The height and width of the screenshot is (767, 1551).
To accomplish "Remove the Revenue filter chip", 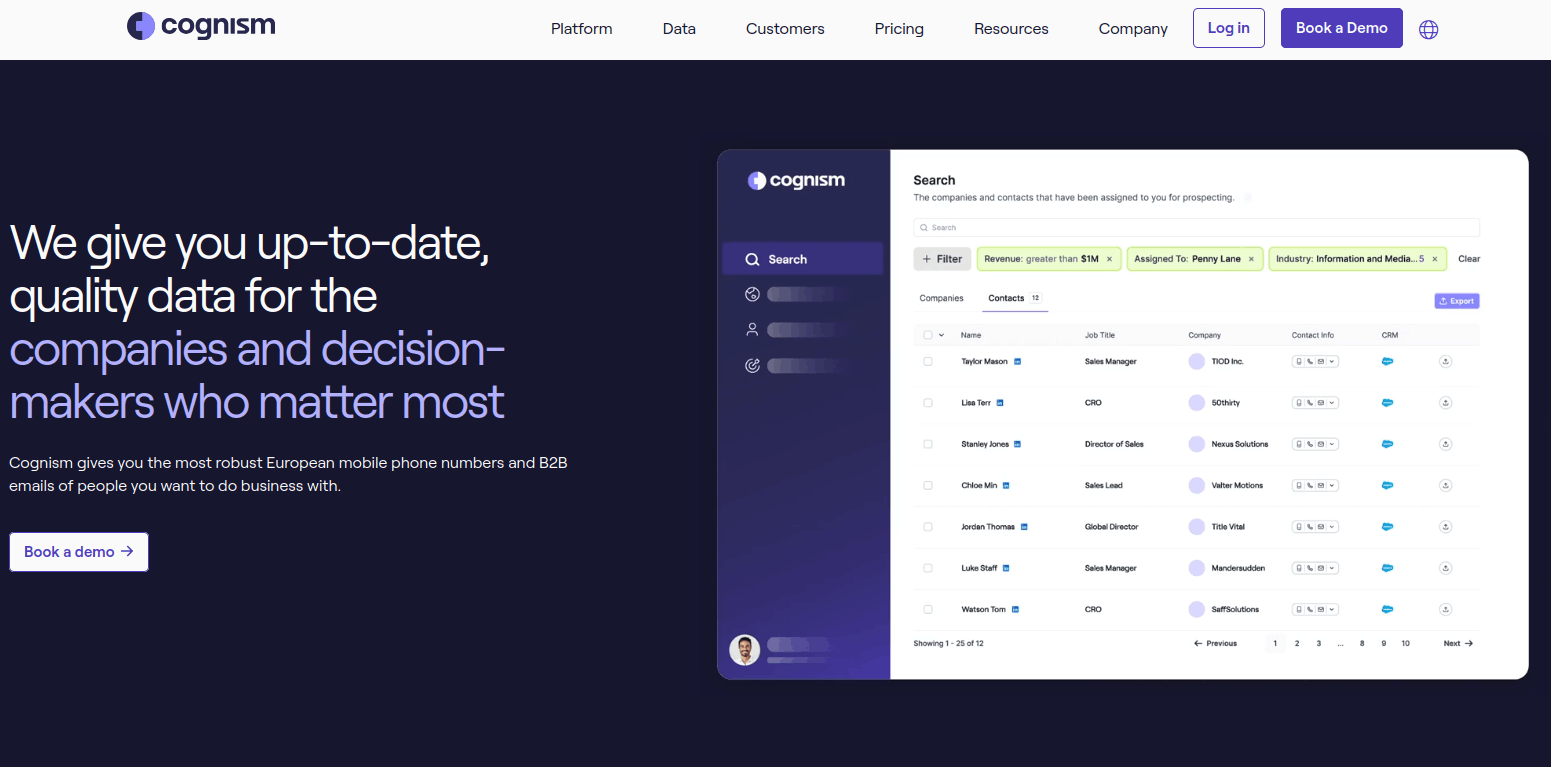I will click(1109, 259).
